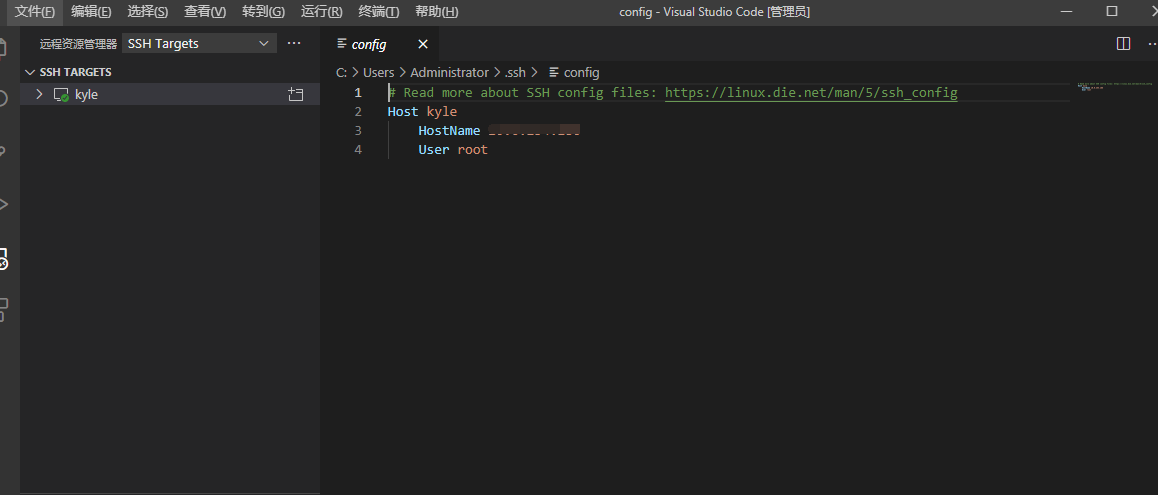Click the Administrator breadcrumb segment

450,72
